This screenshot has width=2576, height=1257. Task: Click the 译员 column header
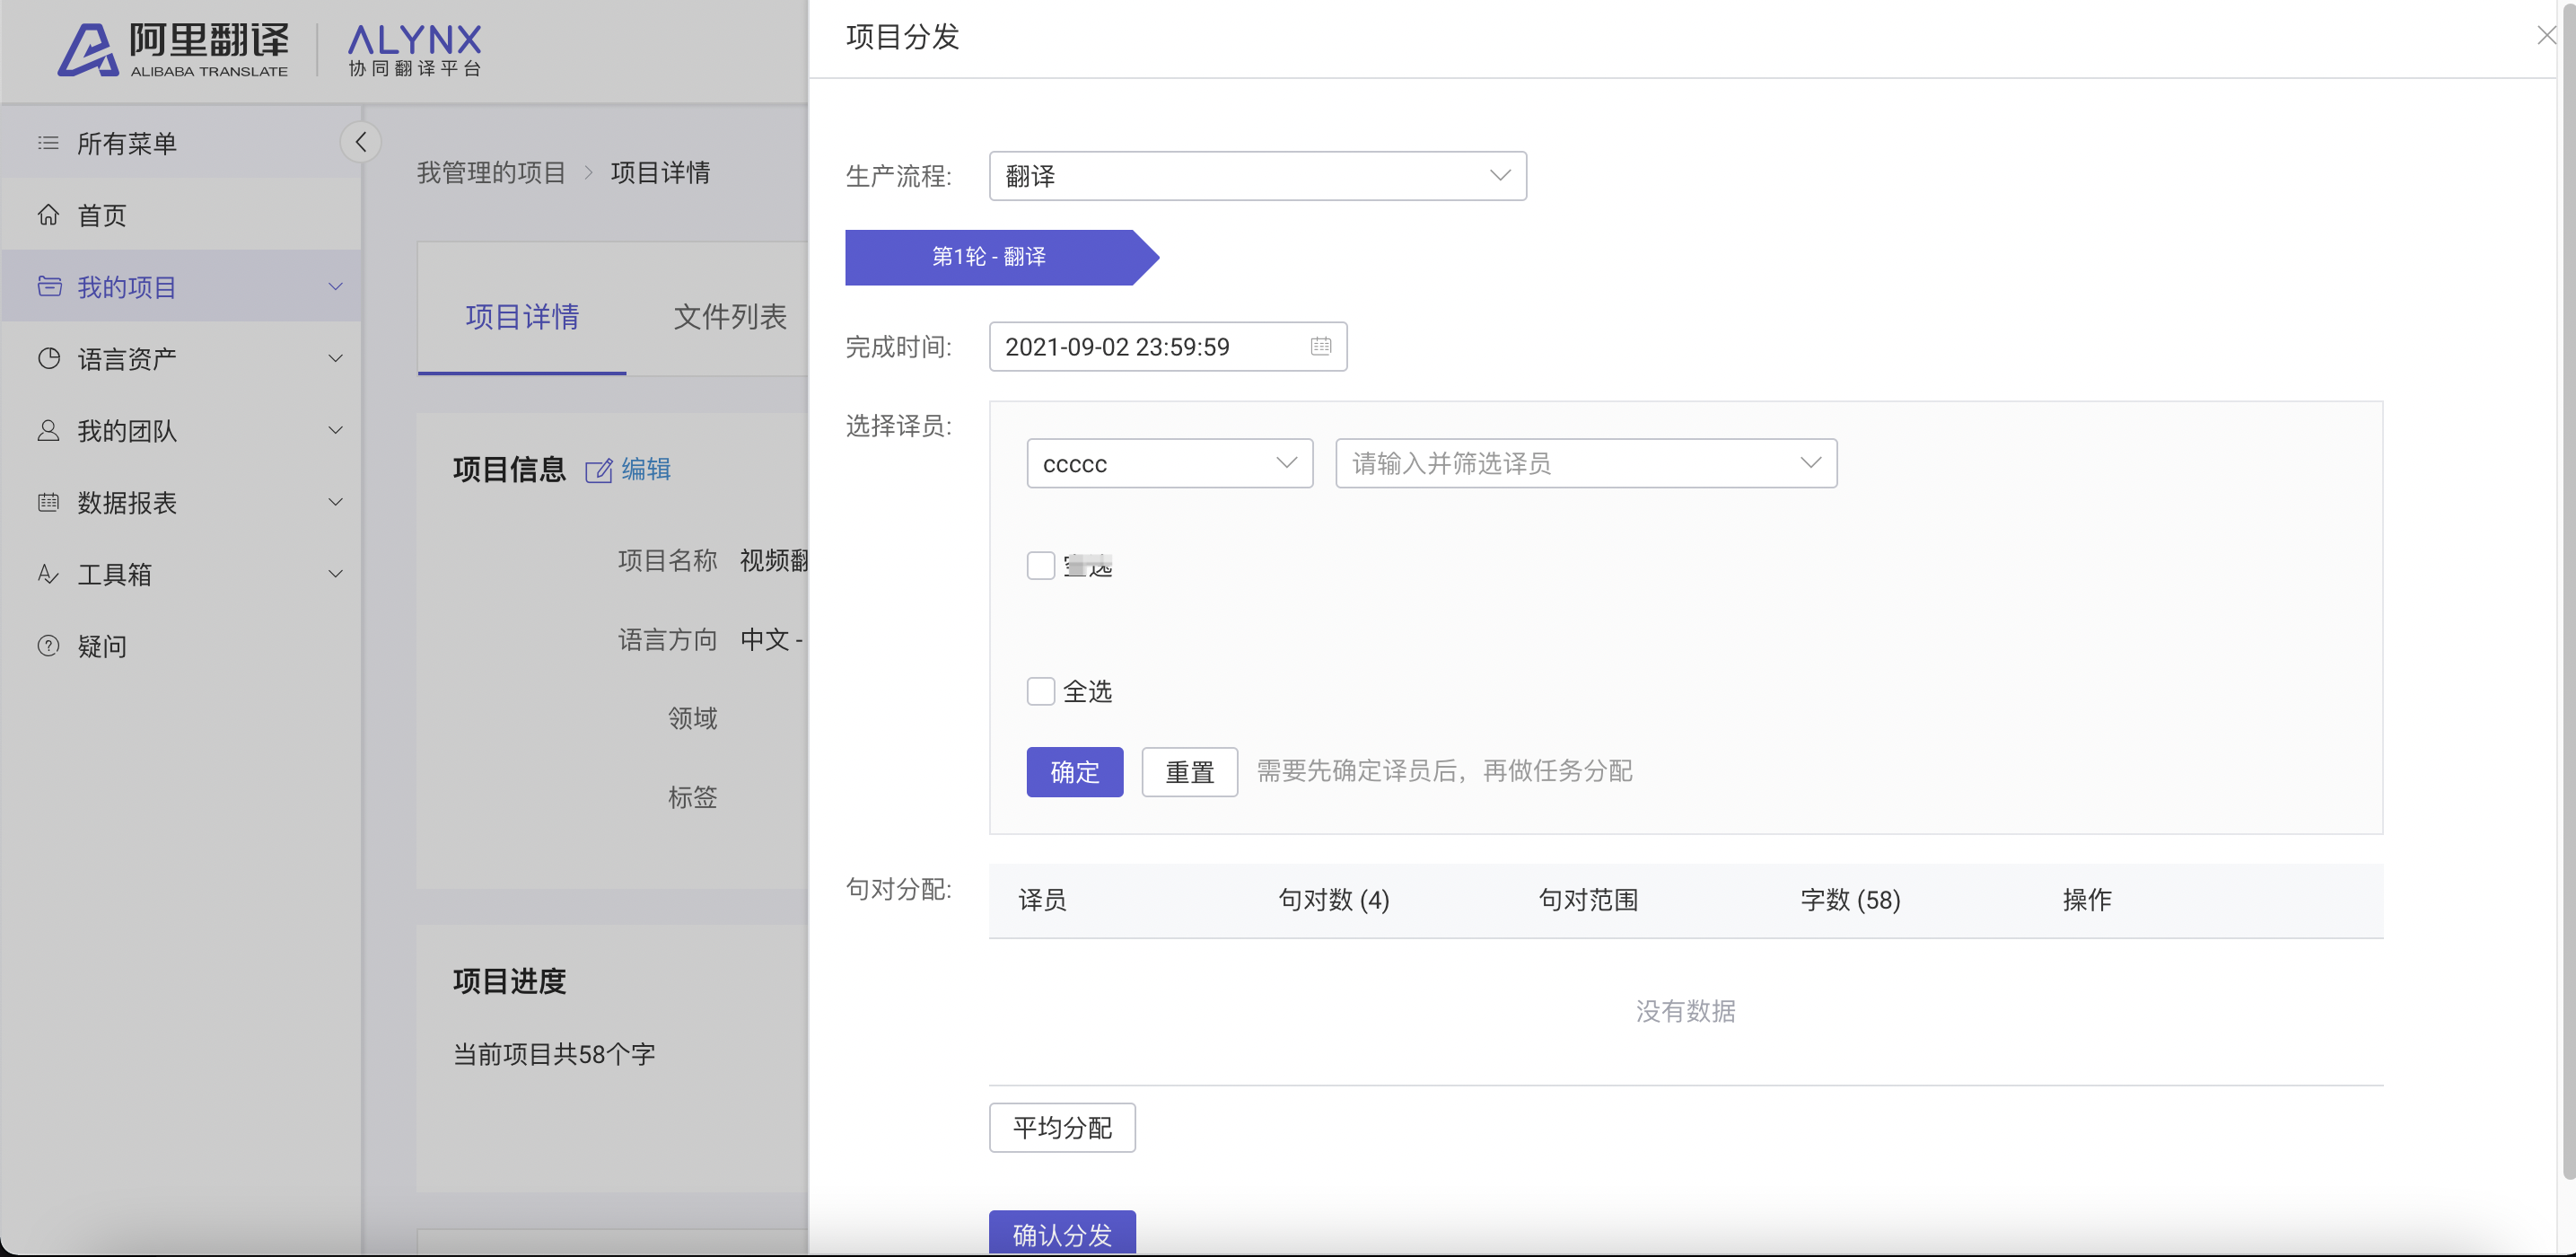pyautogui.click(x=1042, y=900)
